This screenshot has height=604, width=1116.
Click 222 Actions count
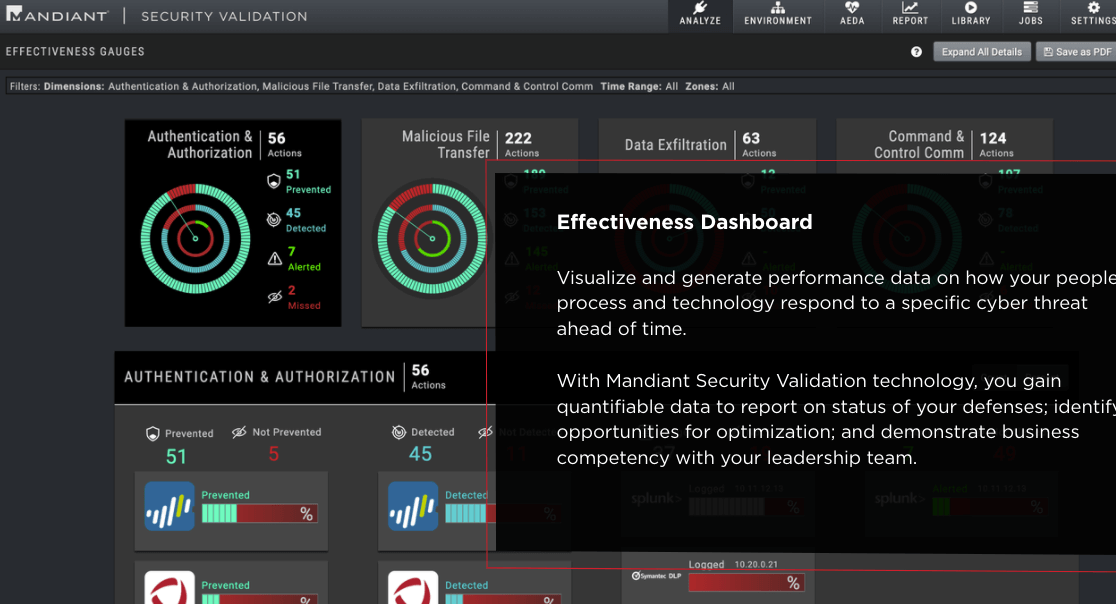tap(522, 144)
